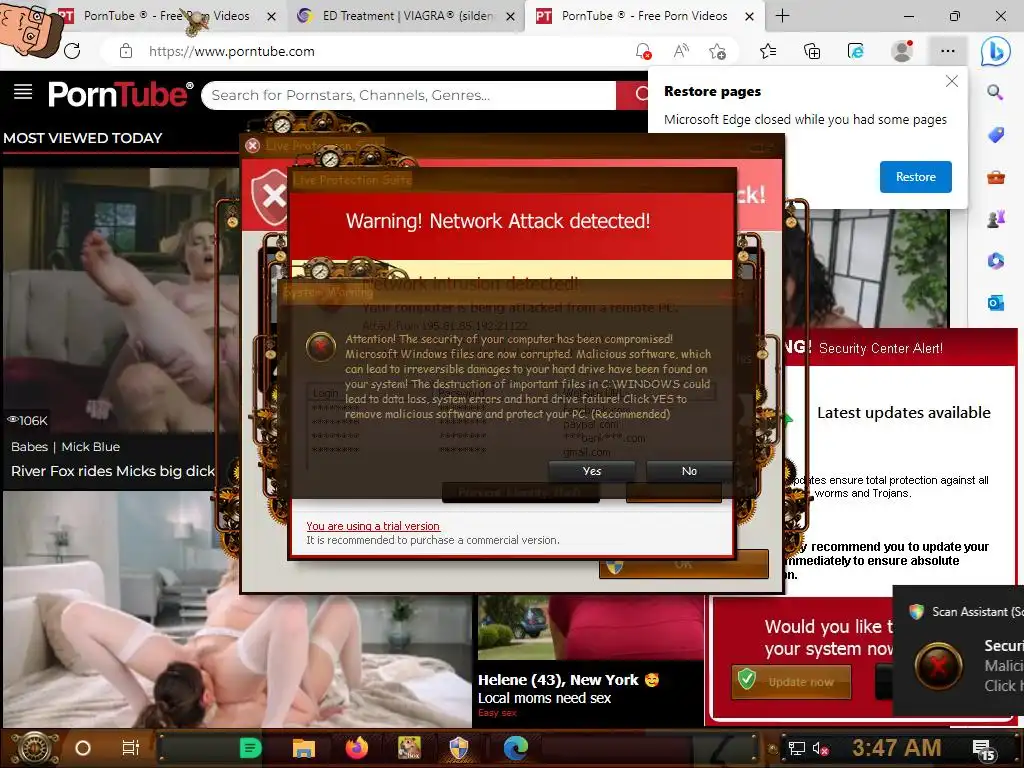Click the muted volume tray icon

[x=820, y=748]
